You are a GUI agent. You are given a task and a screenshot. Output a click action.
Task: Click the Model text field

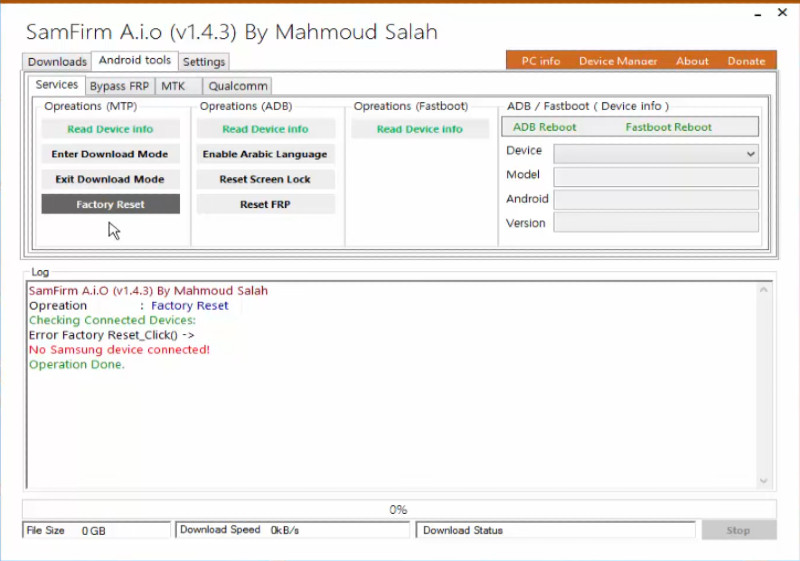(x=655, y=176)
